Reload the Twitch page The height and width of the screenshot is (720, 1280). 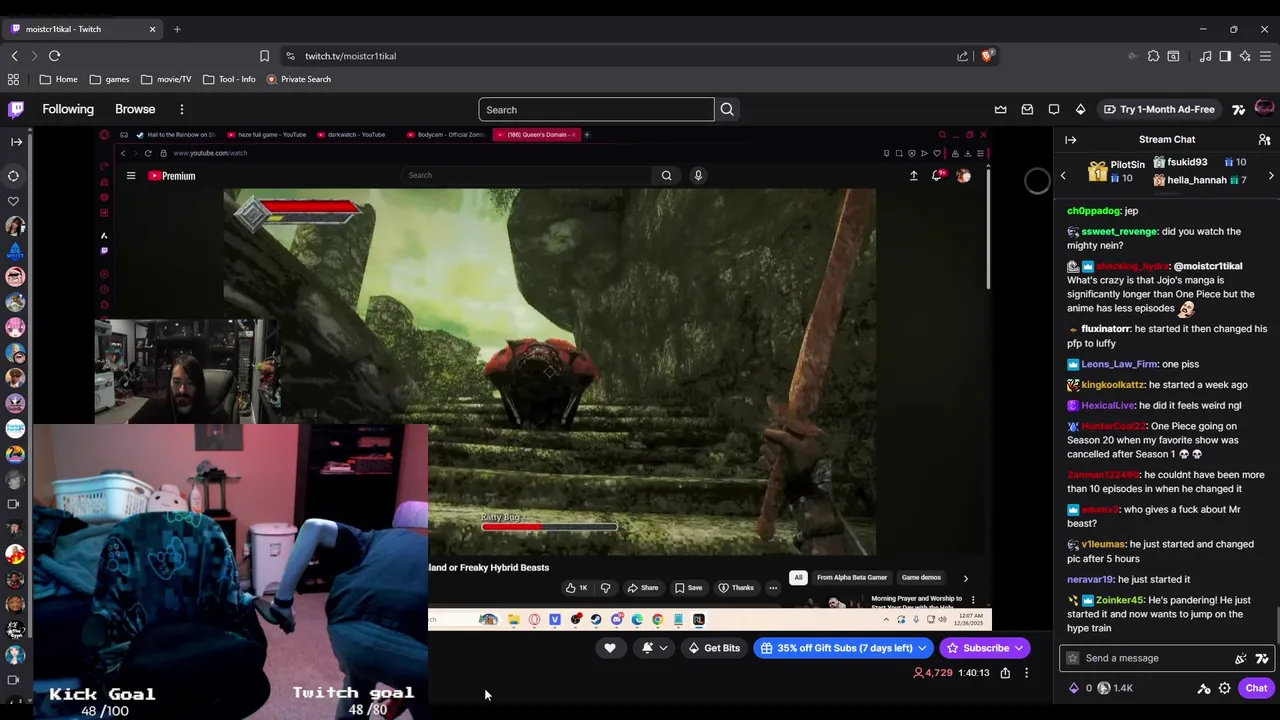tap(54, 56)
